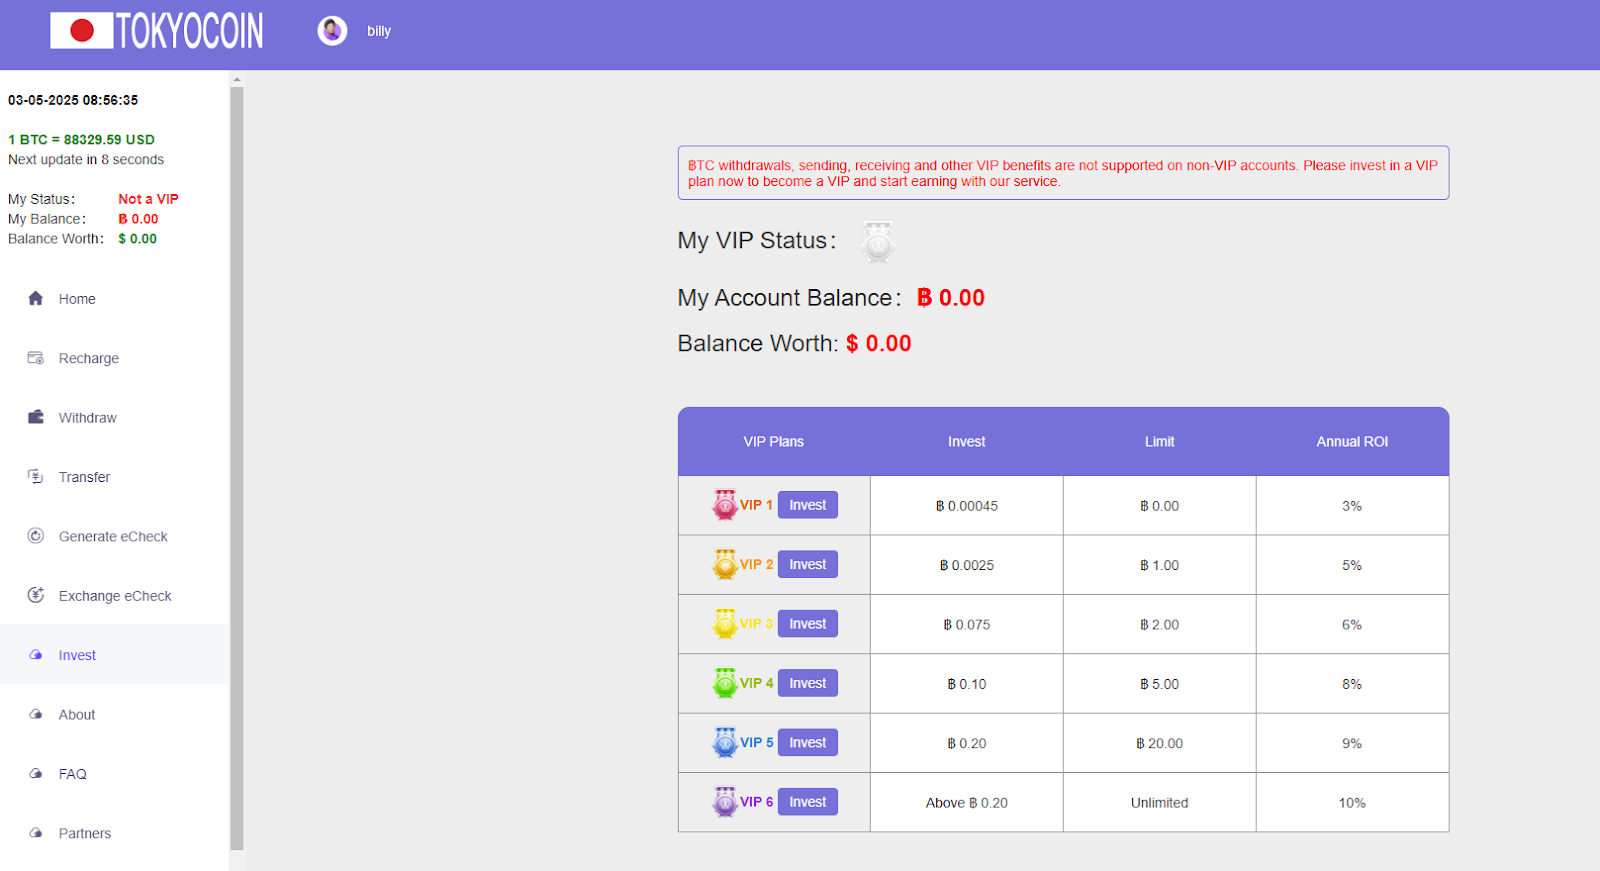
Task: Click the Generate eCheck icon
Action: tap(36, 536)
